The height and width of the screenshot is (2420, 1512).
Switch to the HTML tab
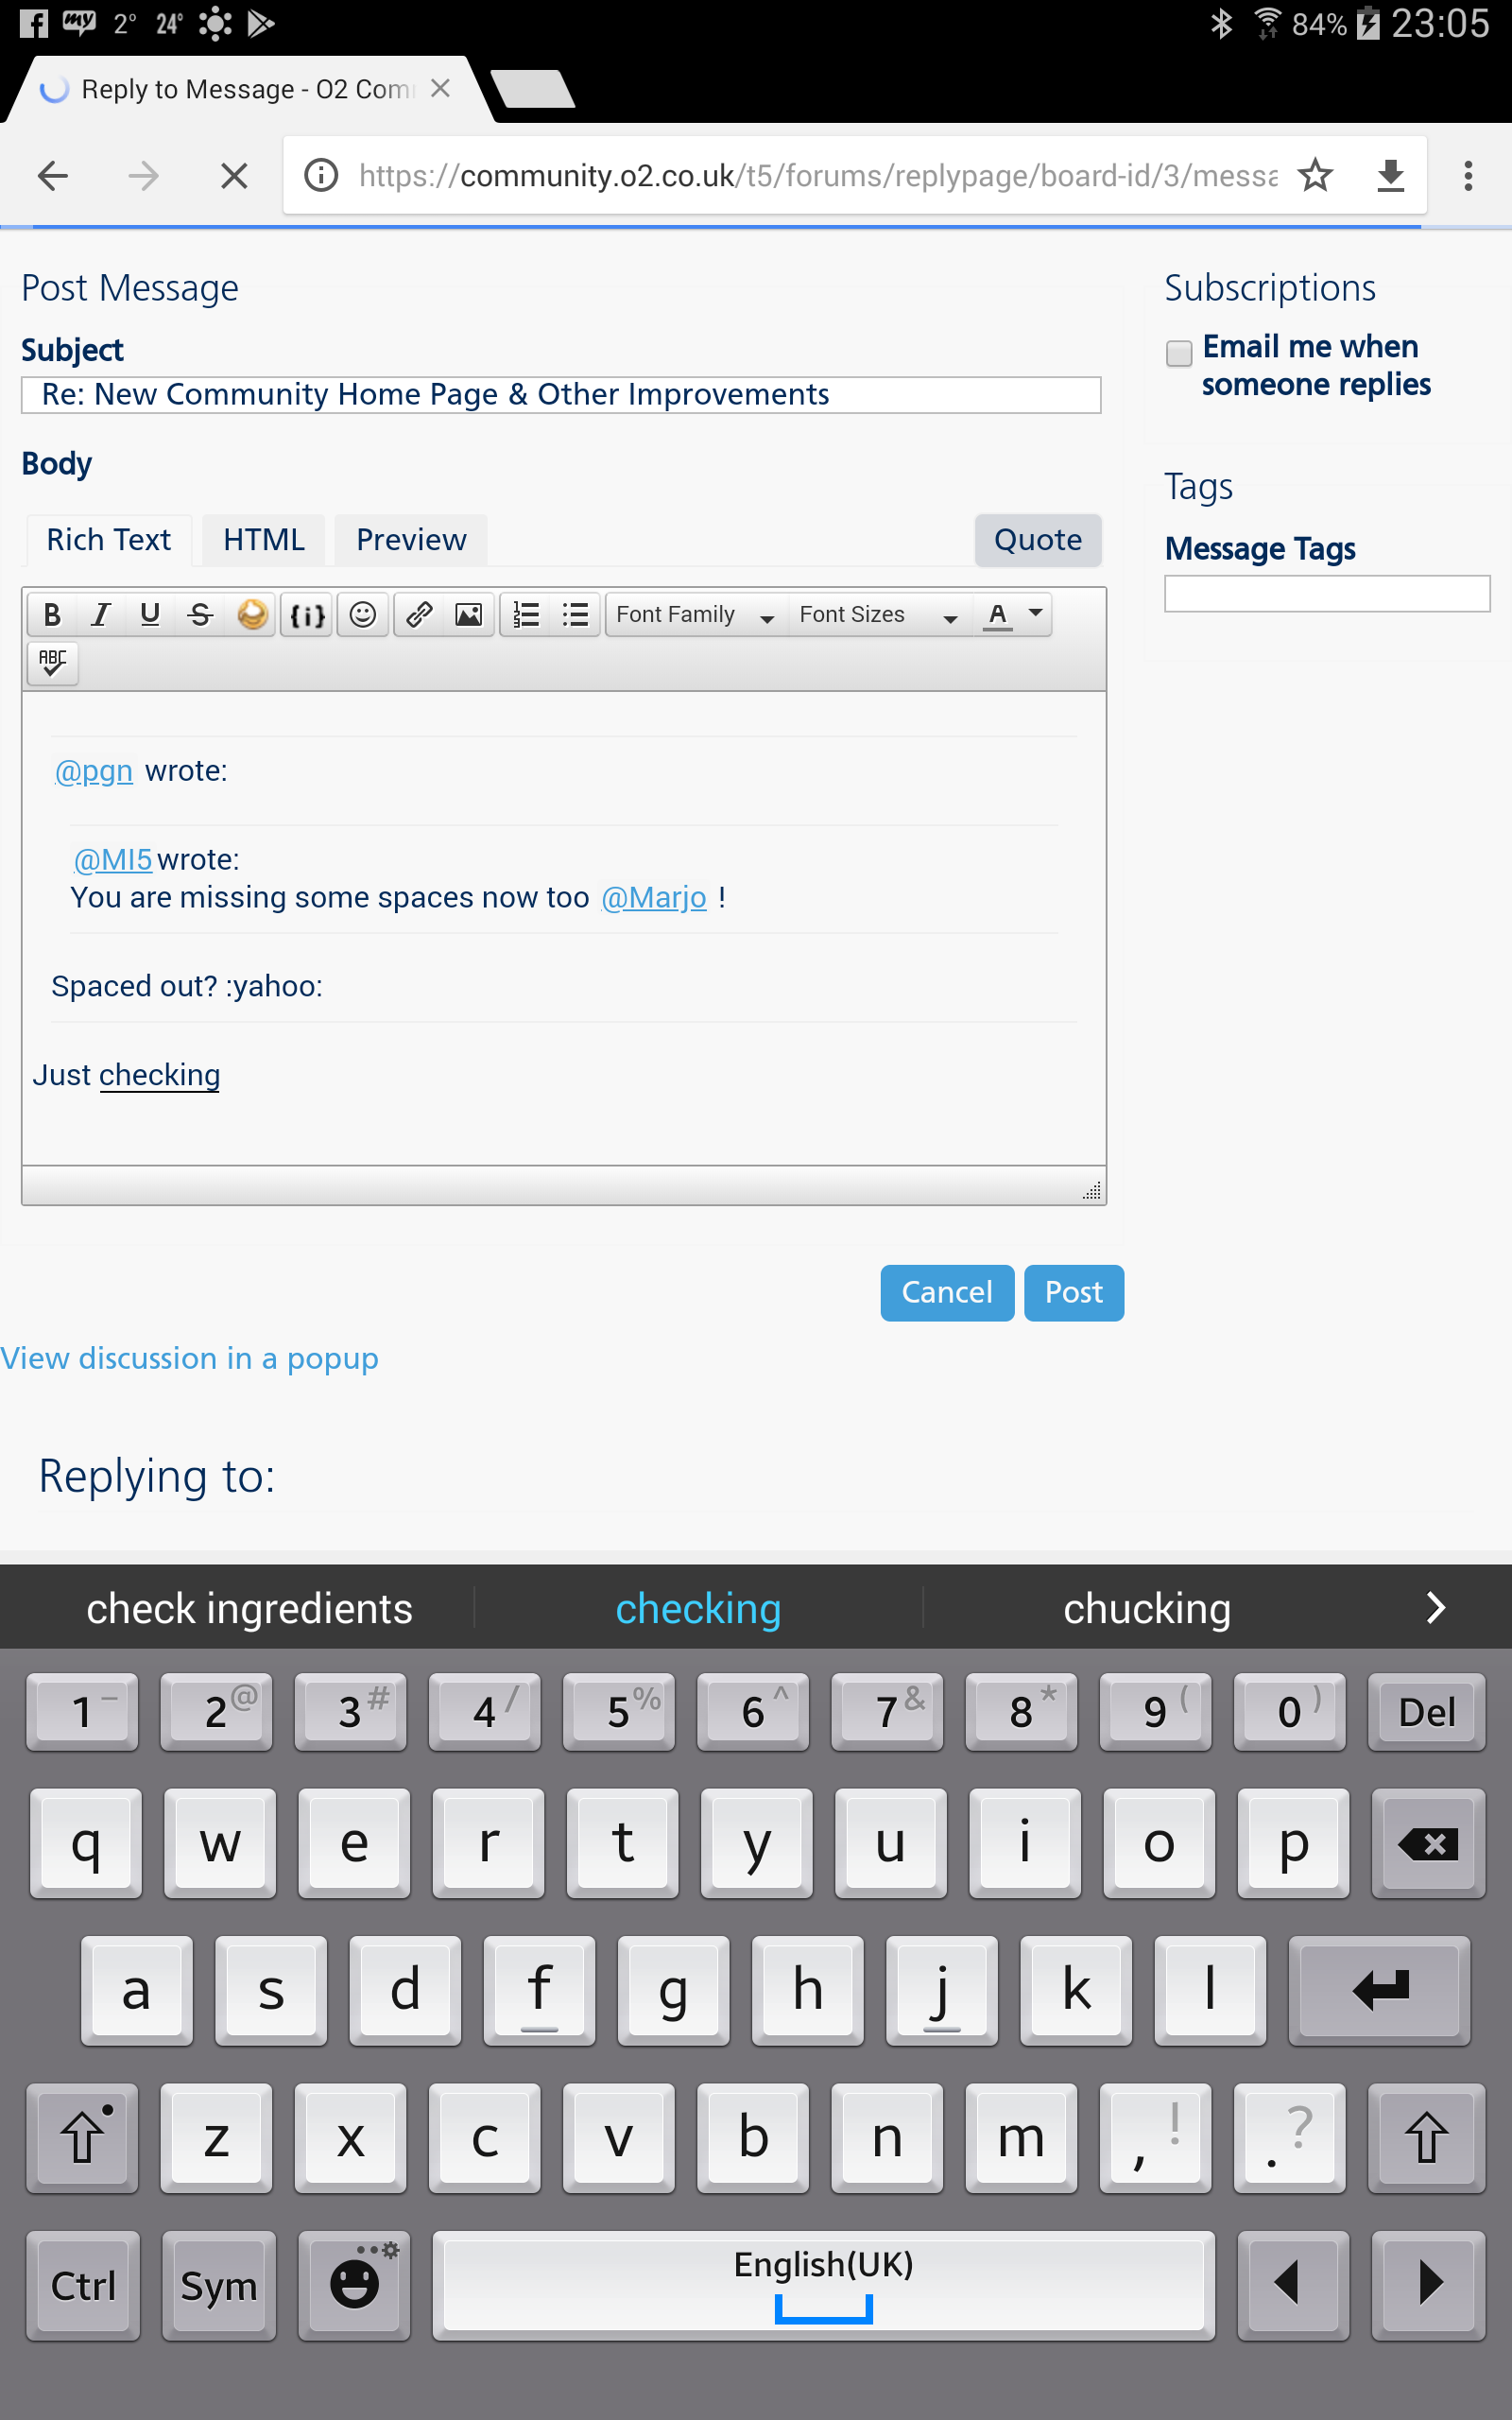point(264,540)
